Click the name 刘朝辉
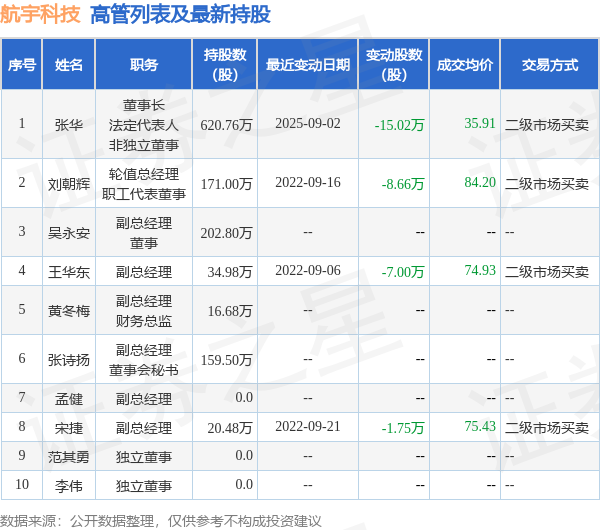The height and width of the screenshot is (530, 600). [x=69, y=184]
